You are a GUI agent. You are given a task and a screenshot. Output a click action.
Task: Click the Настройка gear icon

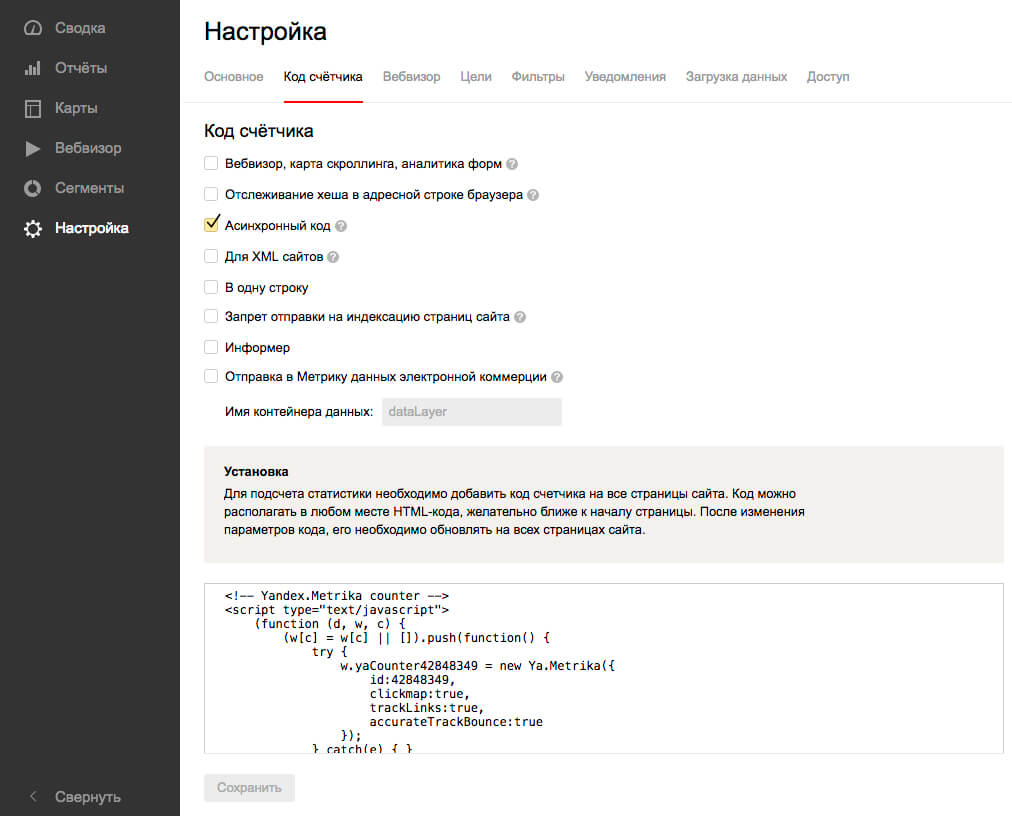pyautogui.click(x=33, y=228)
